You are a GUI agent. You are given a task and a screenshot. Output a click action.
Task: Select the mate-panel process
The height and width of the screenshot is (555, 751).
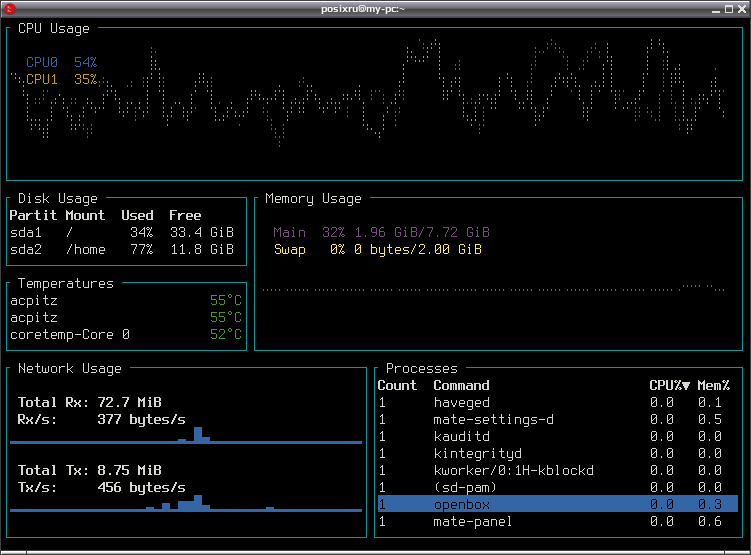[558, 521]
